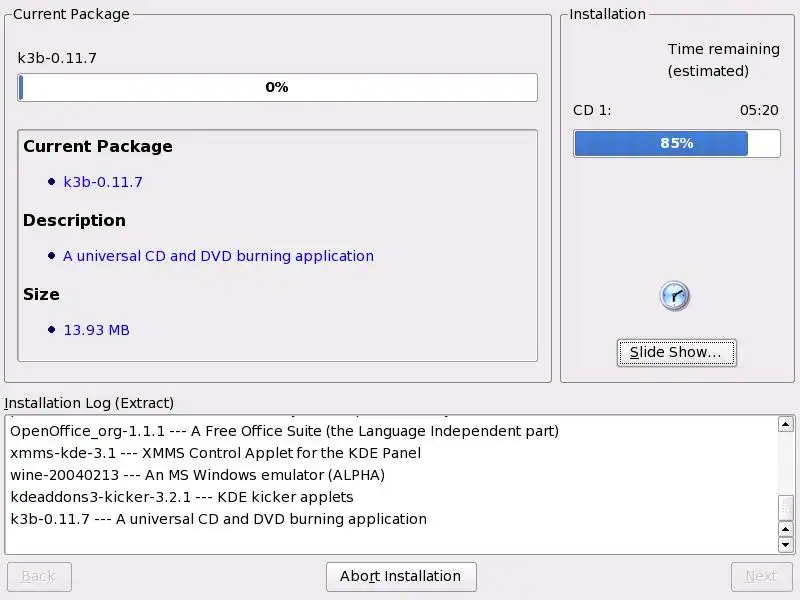Click the Next button
800x600 pixels.
[761, 576]
